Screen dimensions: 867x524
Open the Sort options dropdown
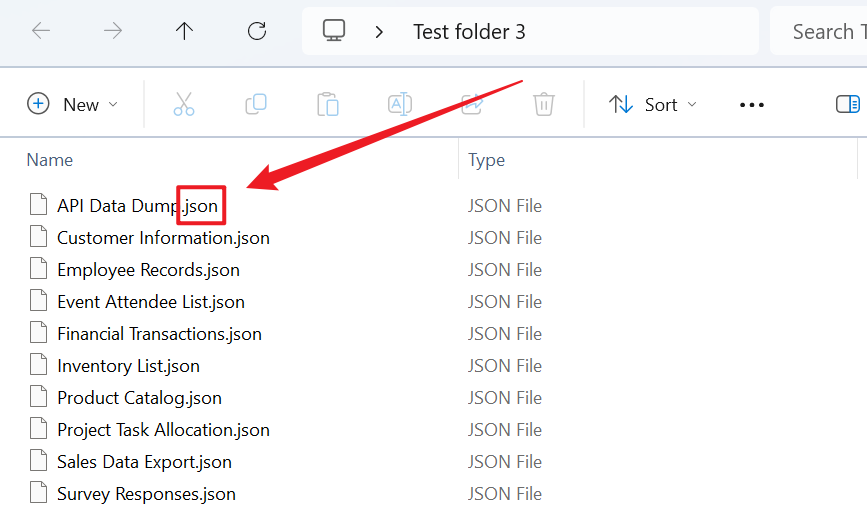tap(654, 104)
